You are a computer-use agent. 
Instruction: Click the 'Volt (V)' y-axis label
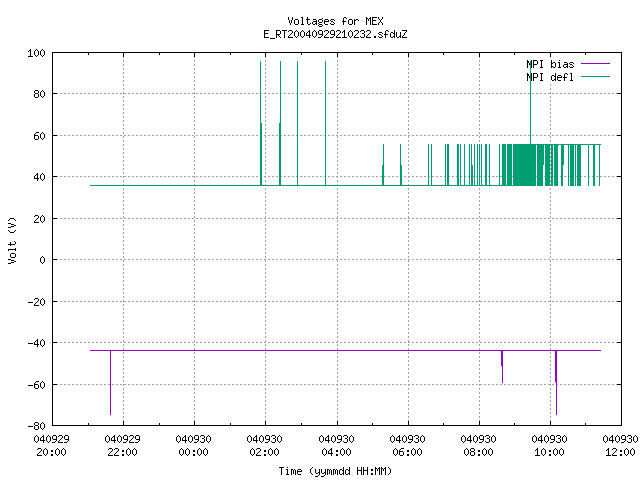pyautogui.click(x=12, y=240)
